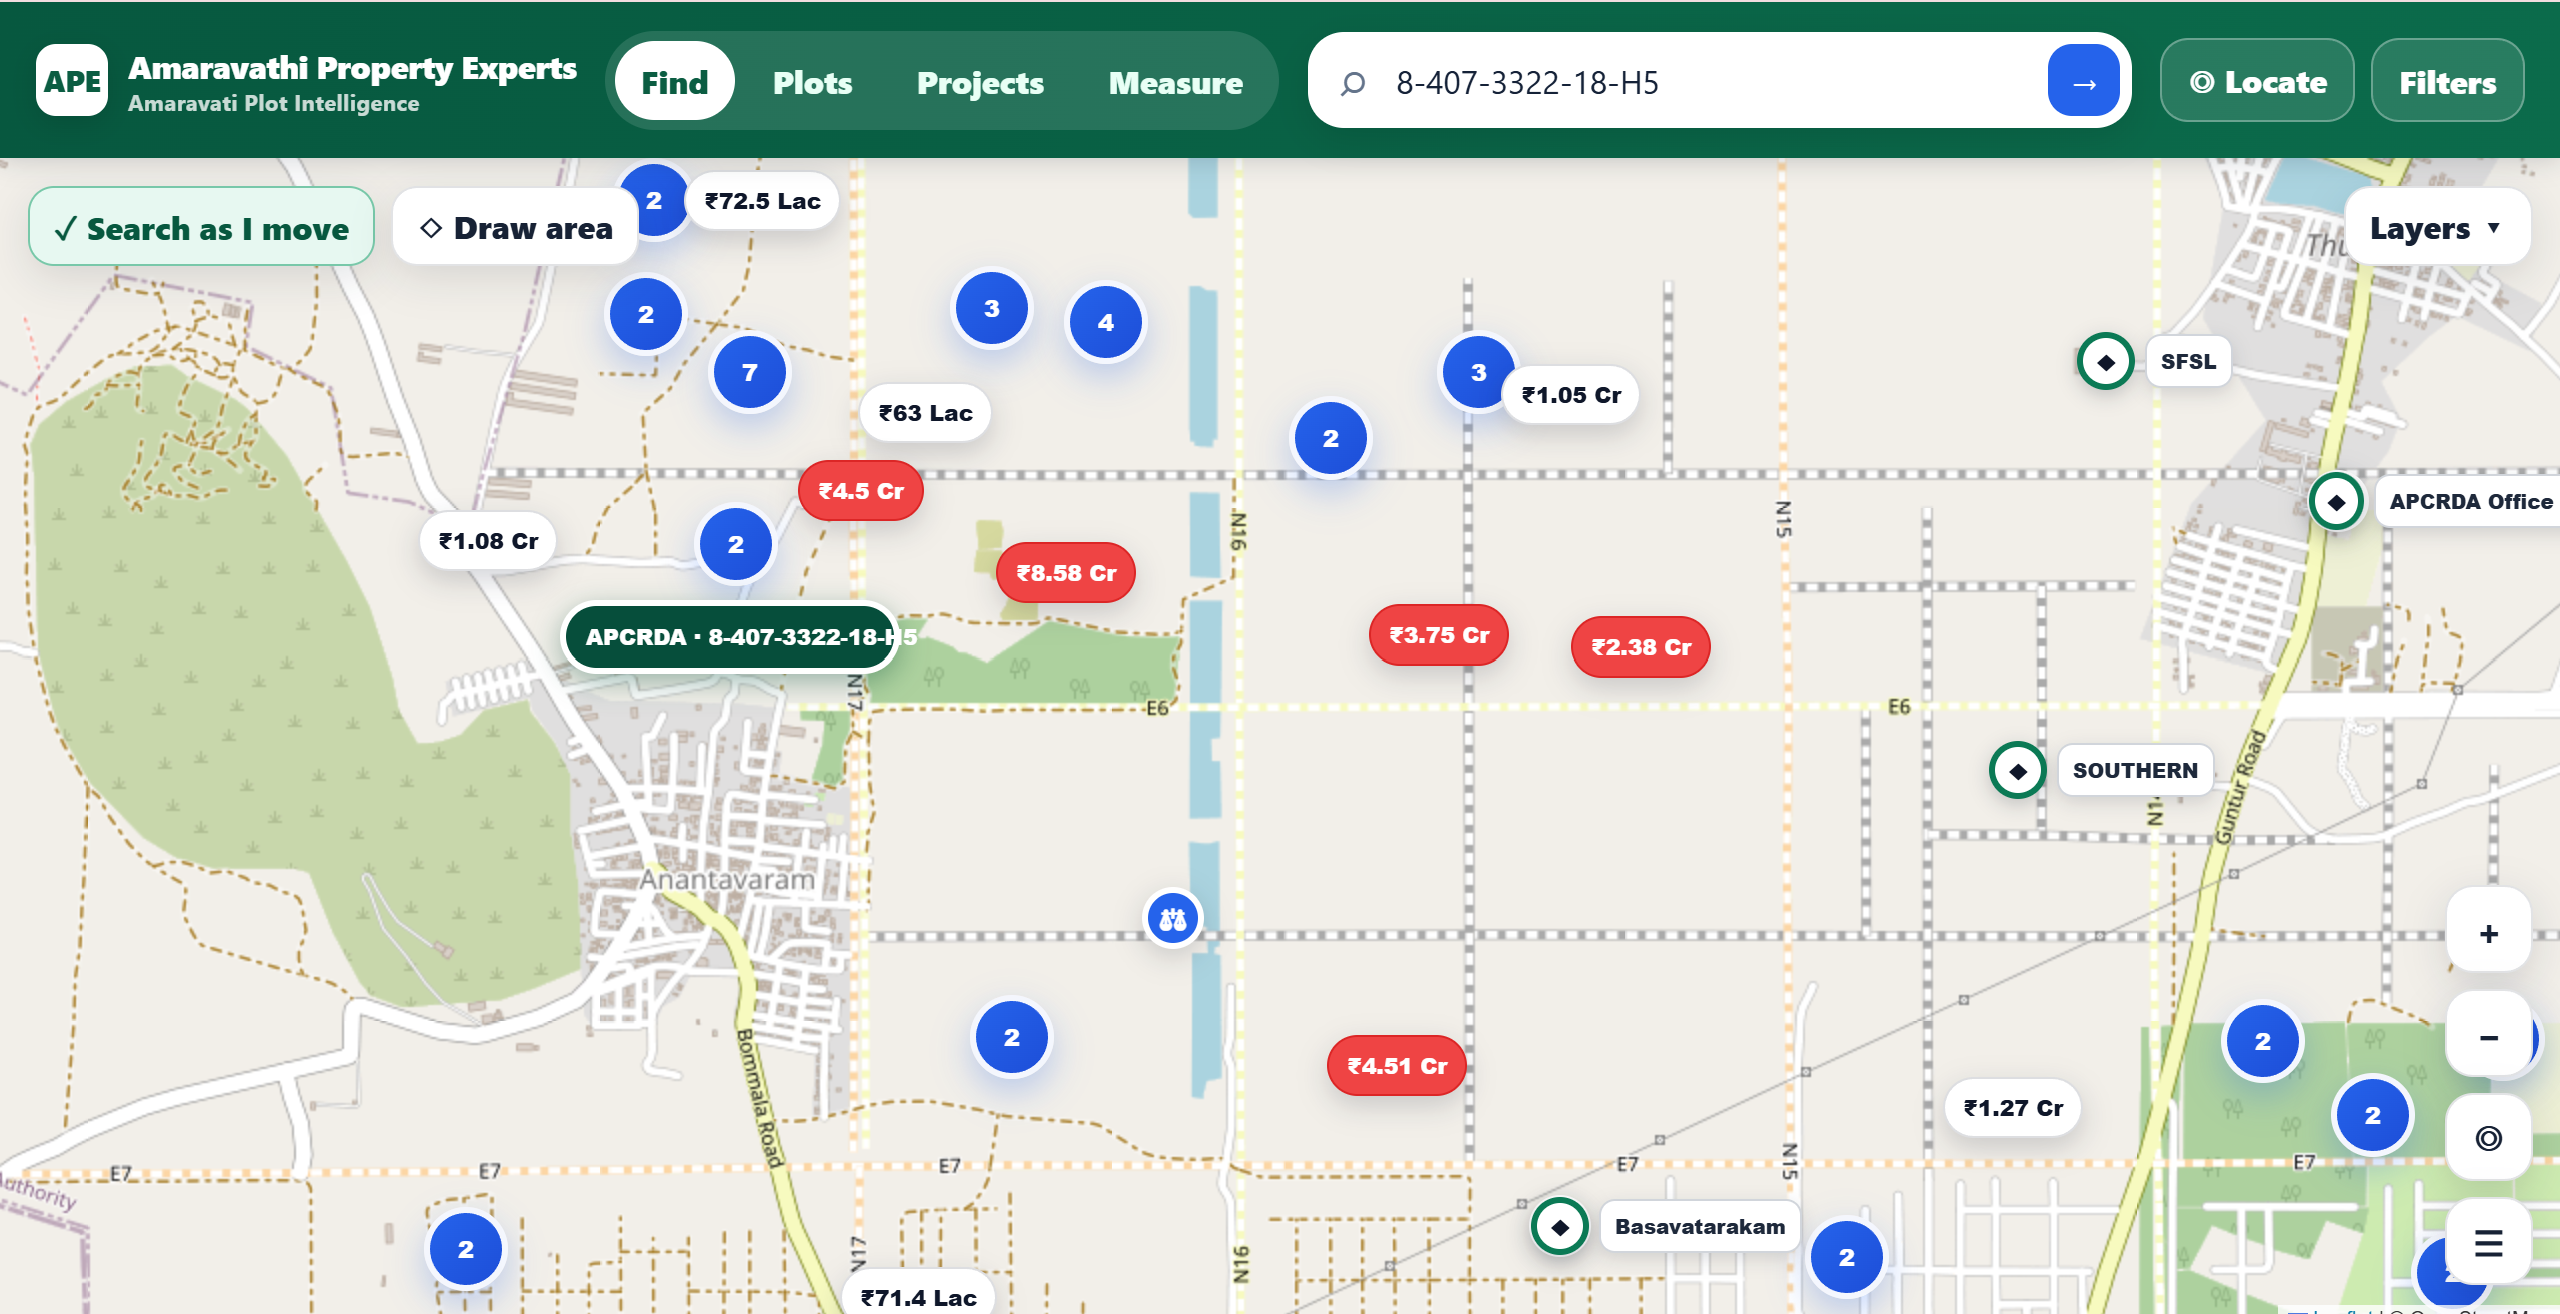
Task: Zoom out with the minus button
Action: (2488, 1037)
